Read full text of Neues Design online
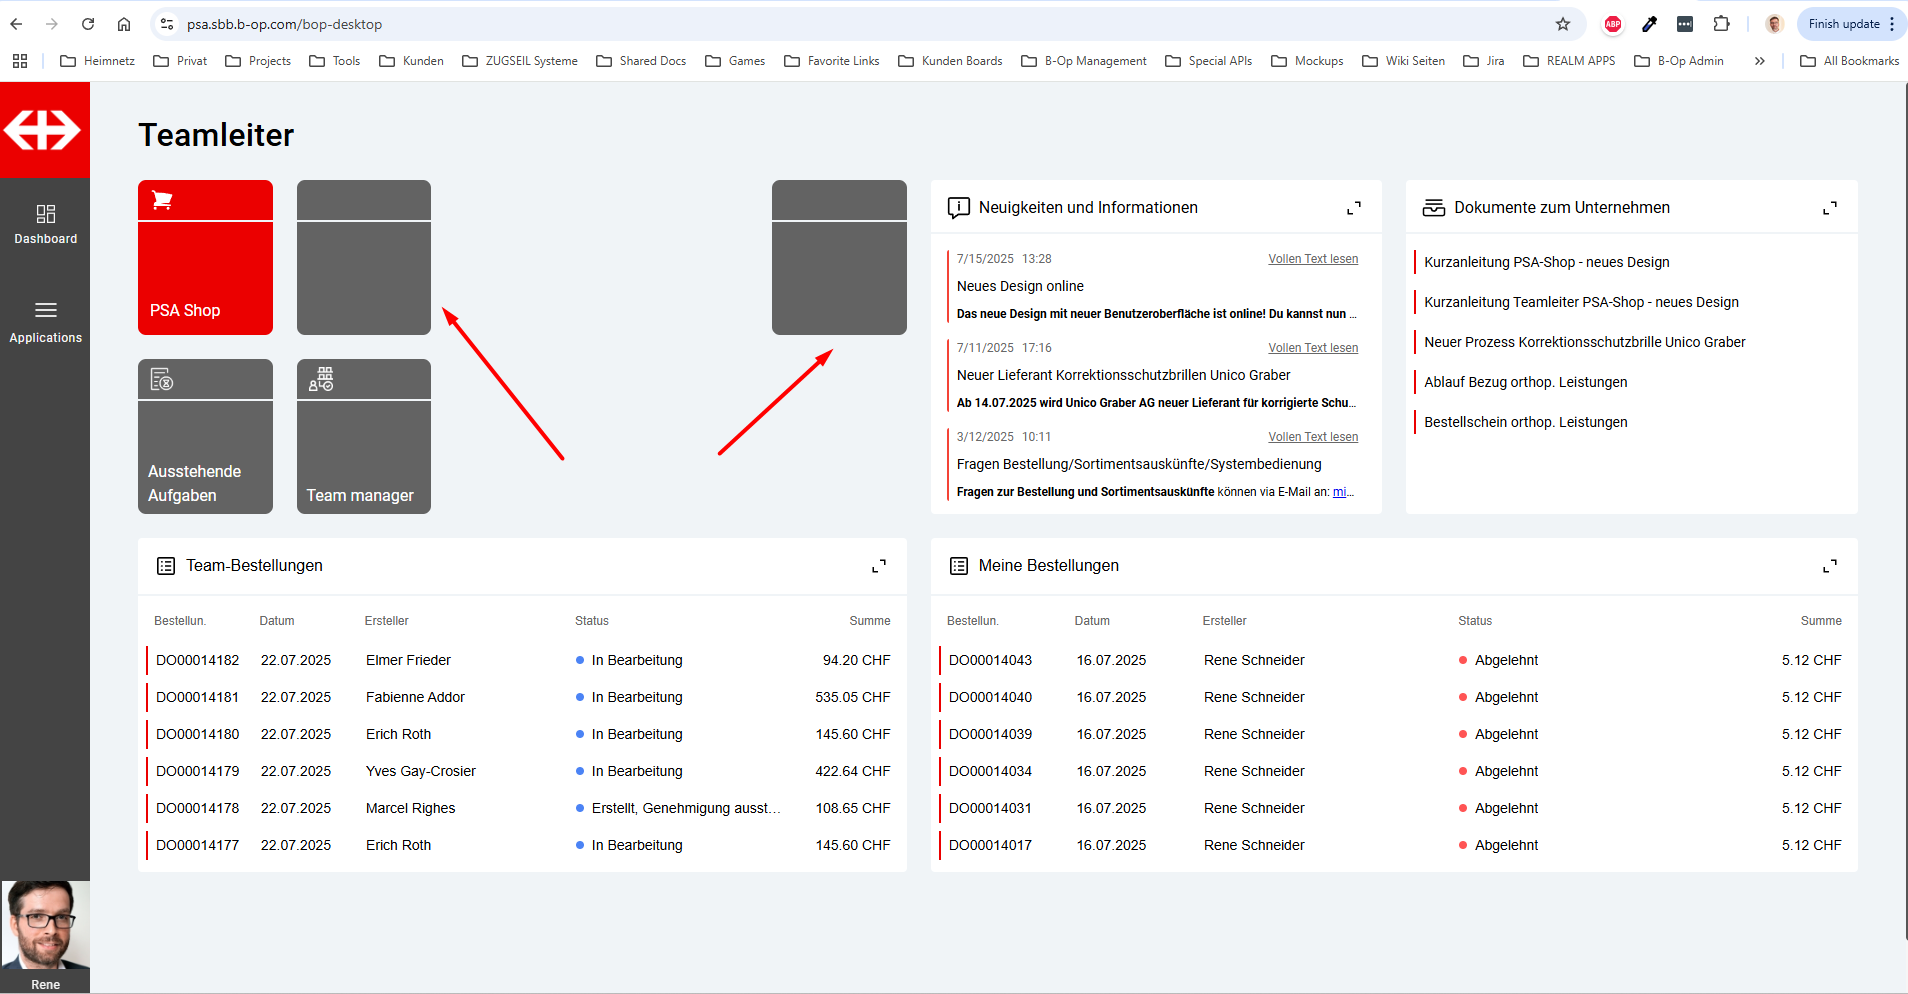This screenshot has height=994, width=1908. (x=1312, y=259)
